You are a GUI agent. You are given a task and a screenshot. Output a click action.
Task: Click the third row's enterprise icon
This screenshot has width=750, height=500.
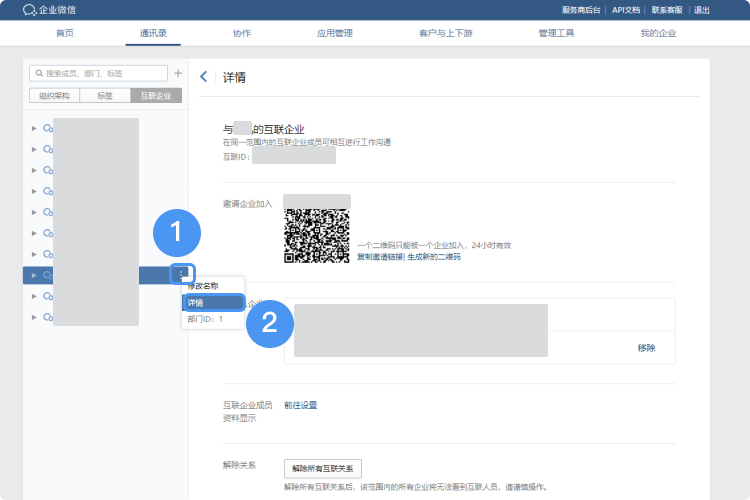[48, 170]
